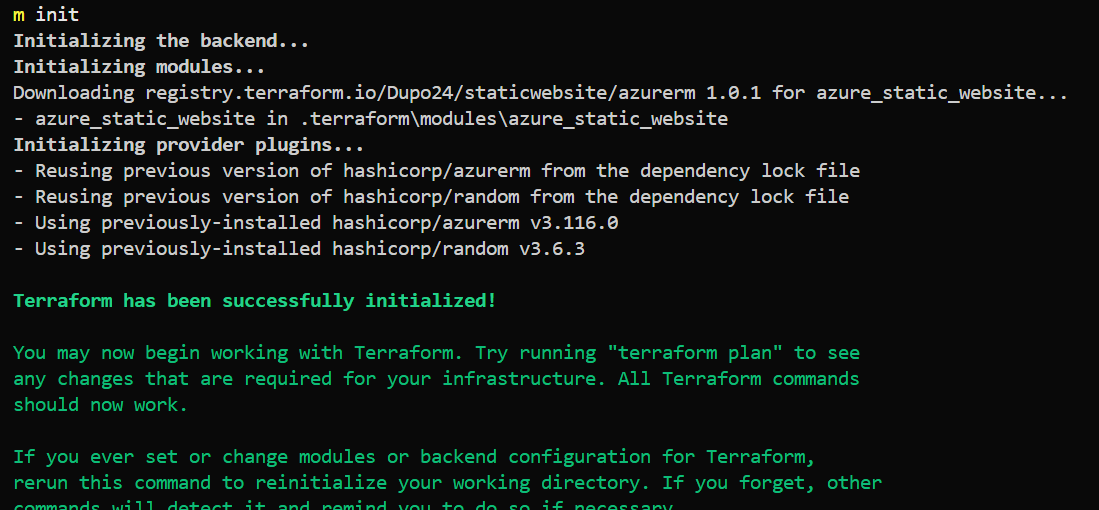Select the 'Initializing provider plugins...' line

189,144
